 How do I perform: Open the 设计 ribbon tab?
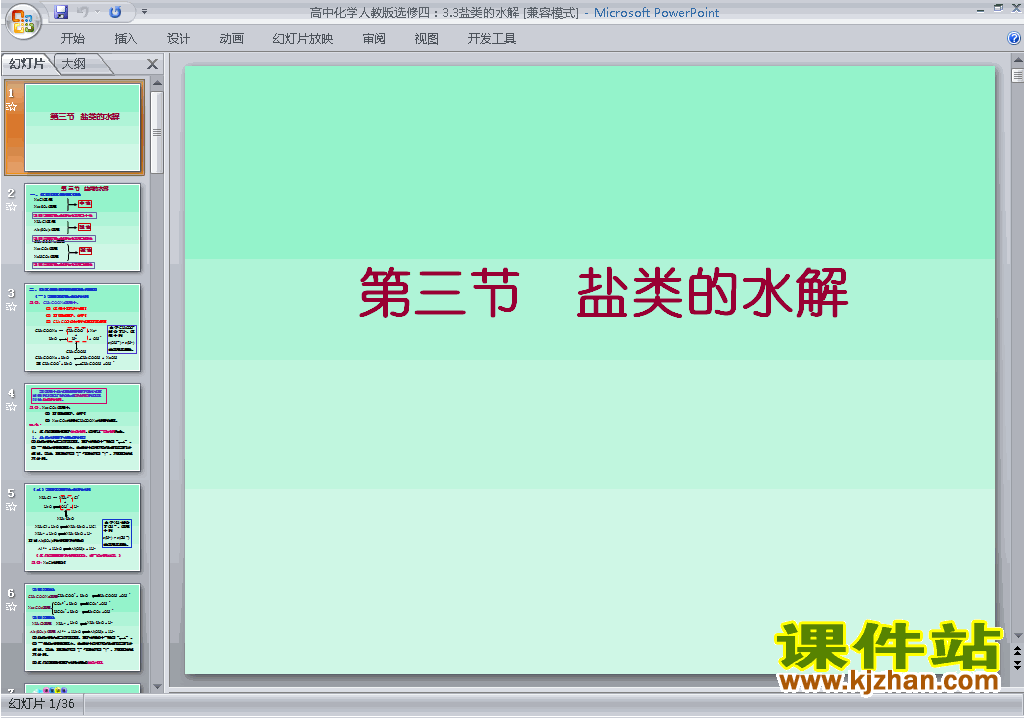tap(178, 39)
